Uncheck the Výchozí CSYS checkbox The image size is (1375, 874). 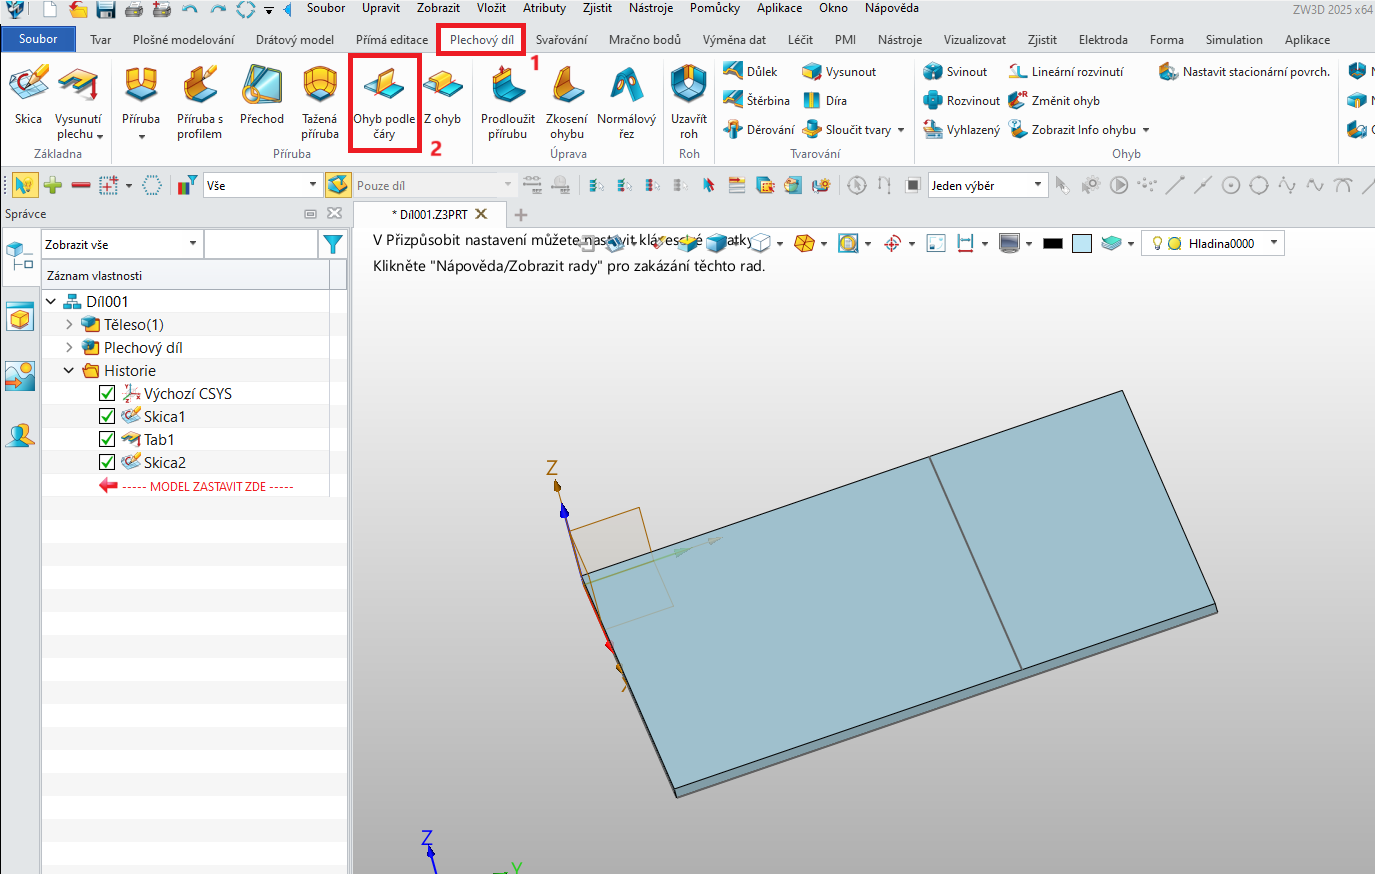(107, 393)
